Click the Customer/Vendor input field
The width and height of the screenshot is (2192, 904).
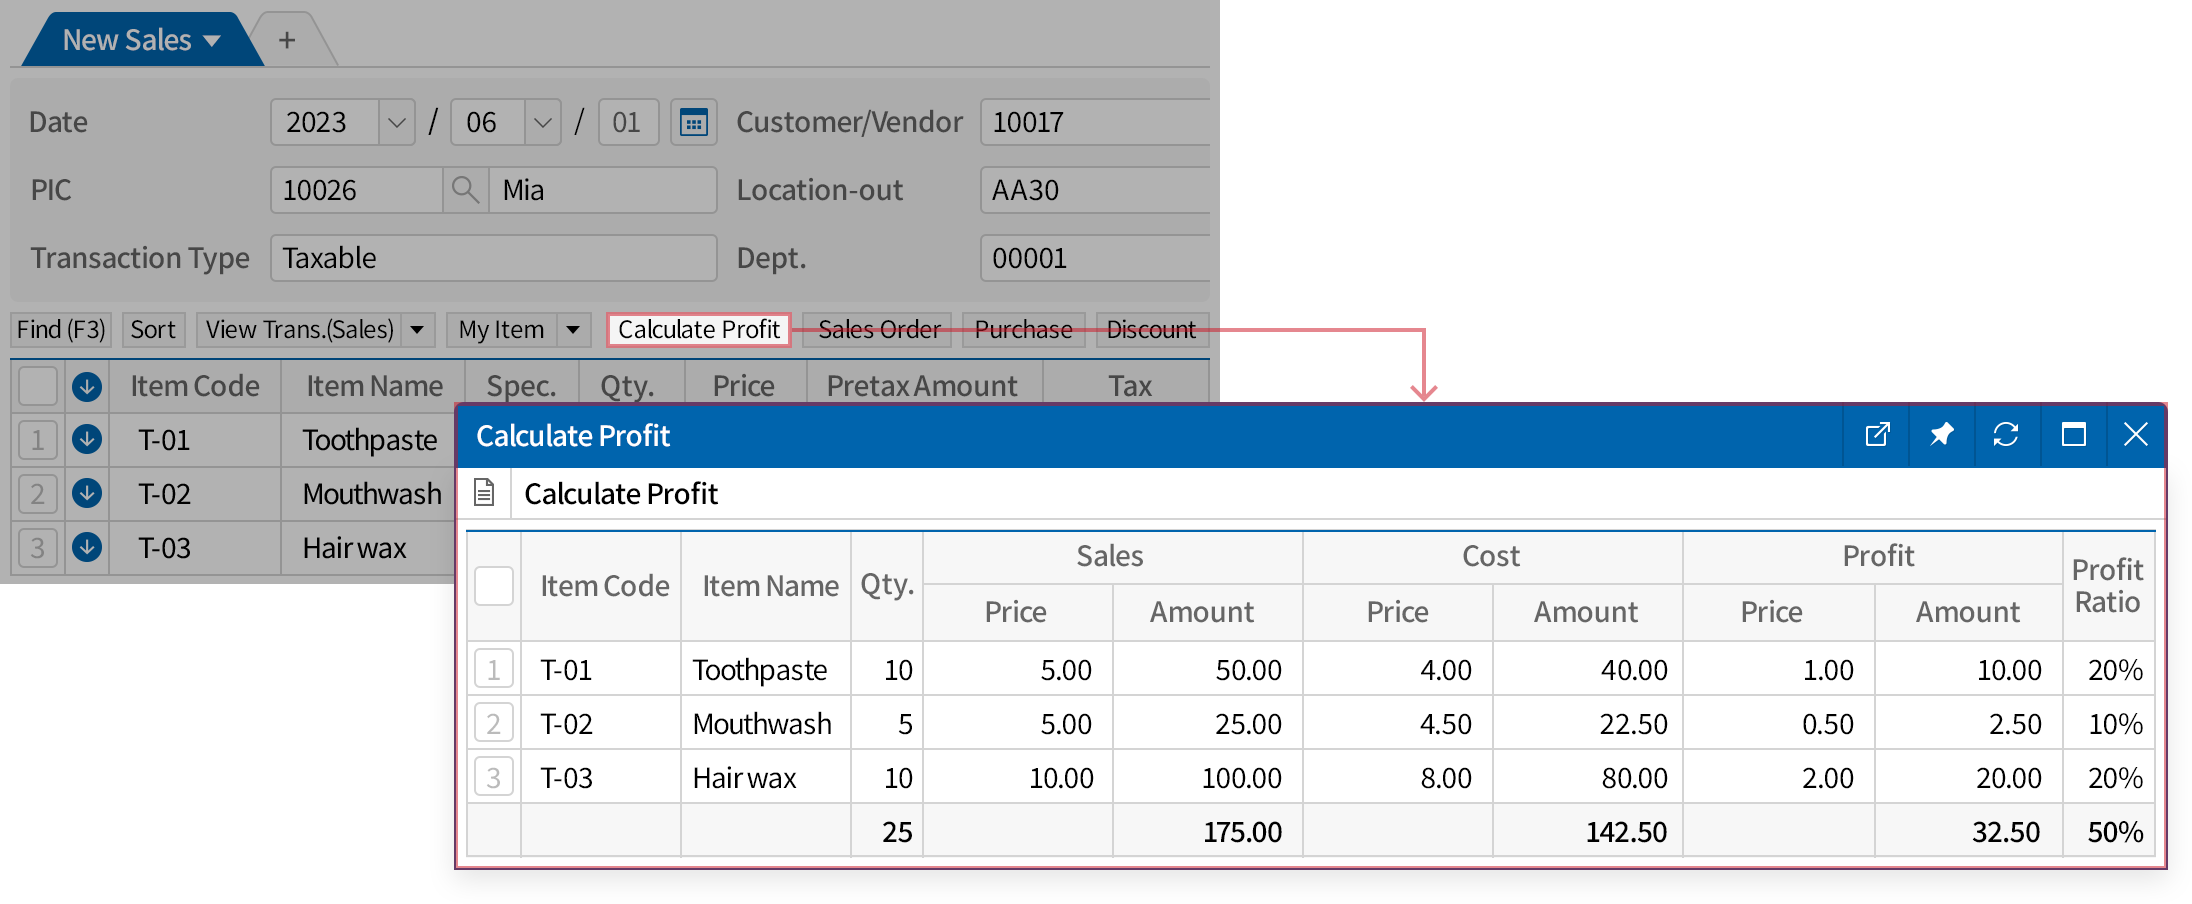(x=1095, y=121)
